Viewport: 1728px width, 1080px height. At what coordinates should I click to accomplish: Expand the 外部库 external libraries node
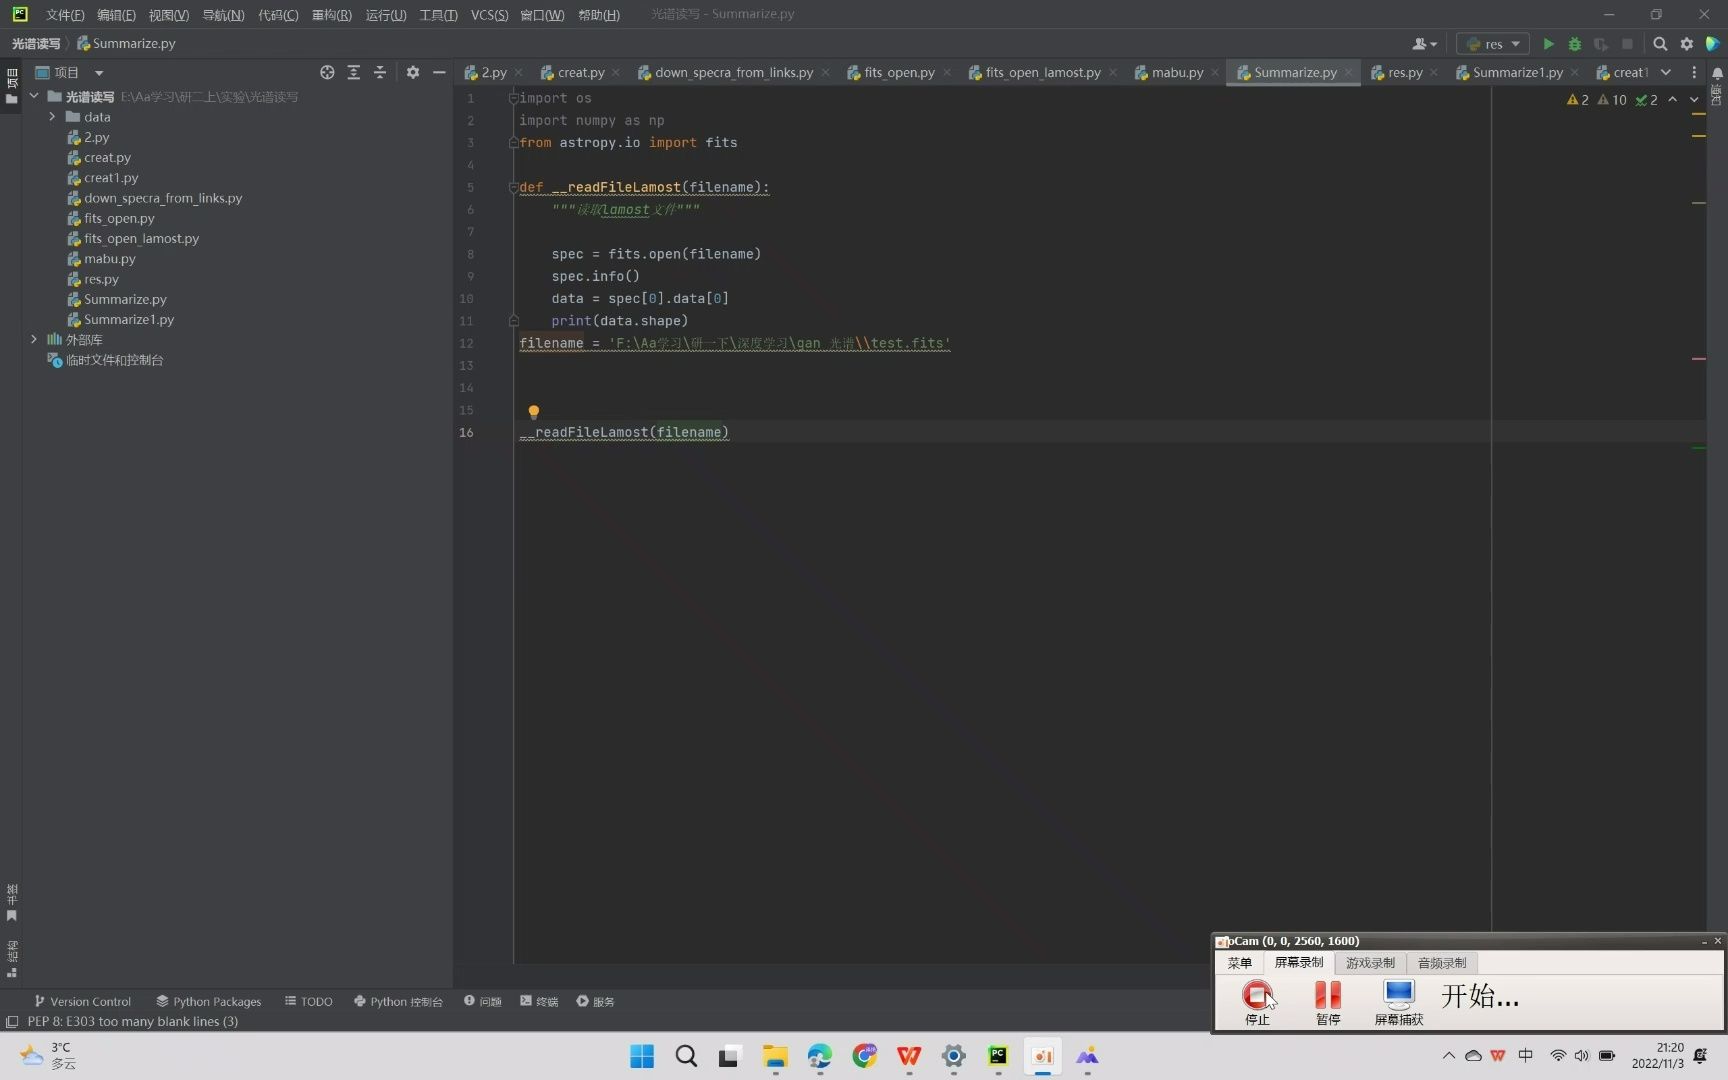pos(34,340)
